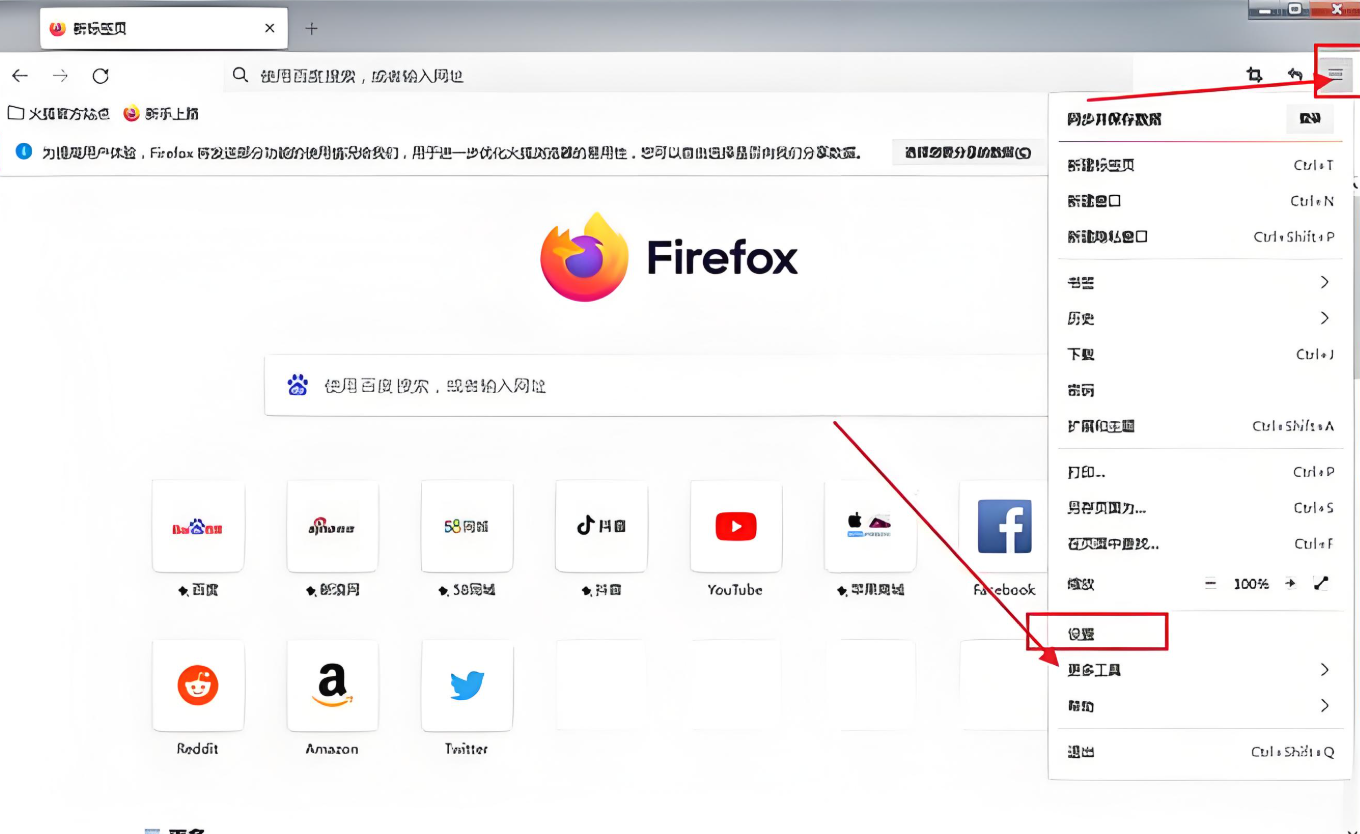Close the current Firefox tab
The height and width of the screenshot is (834, 1360).
coord(269,28)
